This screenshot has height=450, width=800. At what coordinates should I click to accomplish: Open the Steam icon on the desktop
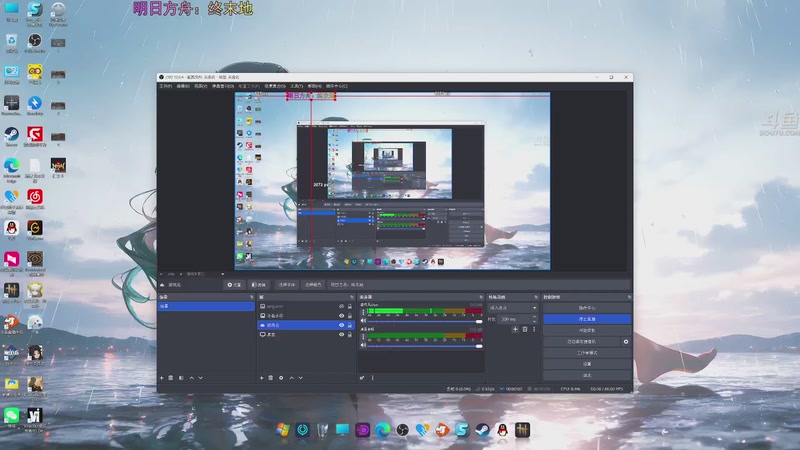click(12, 134)
